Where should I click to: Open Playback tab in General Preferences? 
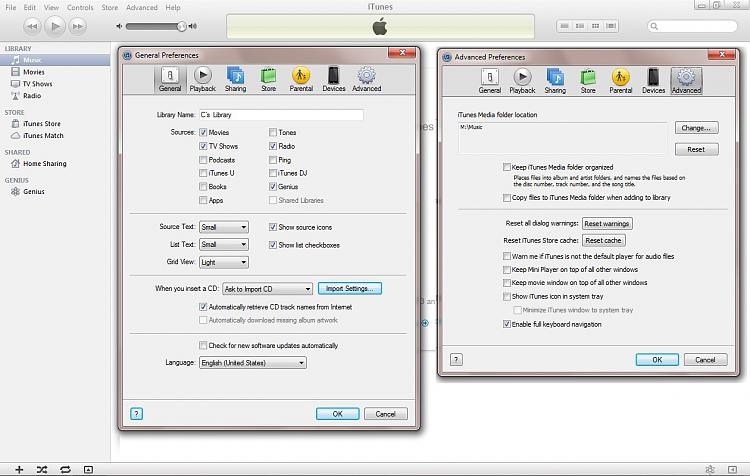point(202,79)
